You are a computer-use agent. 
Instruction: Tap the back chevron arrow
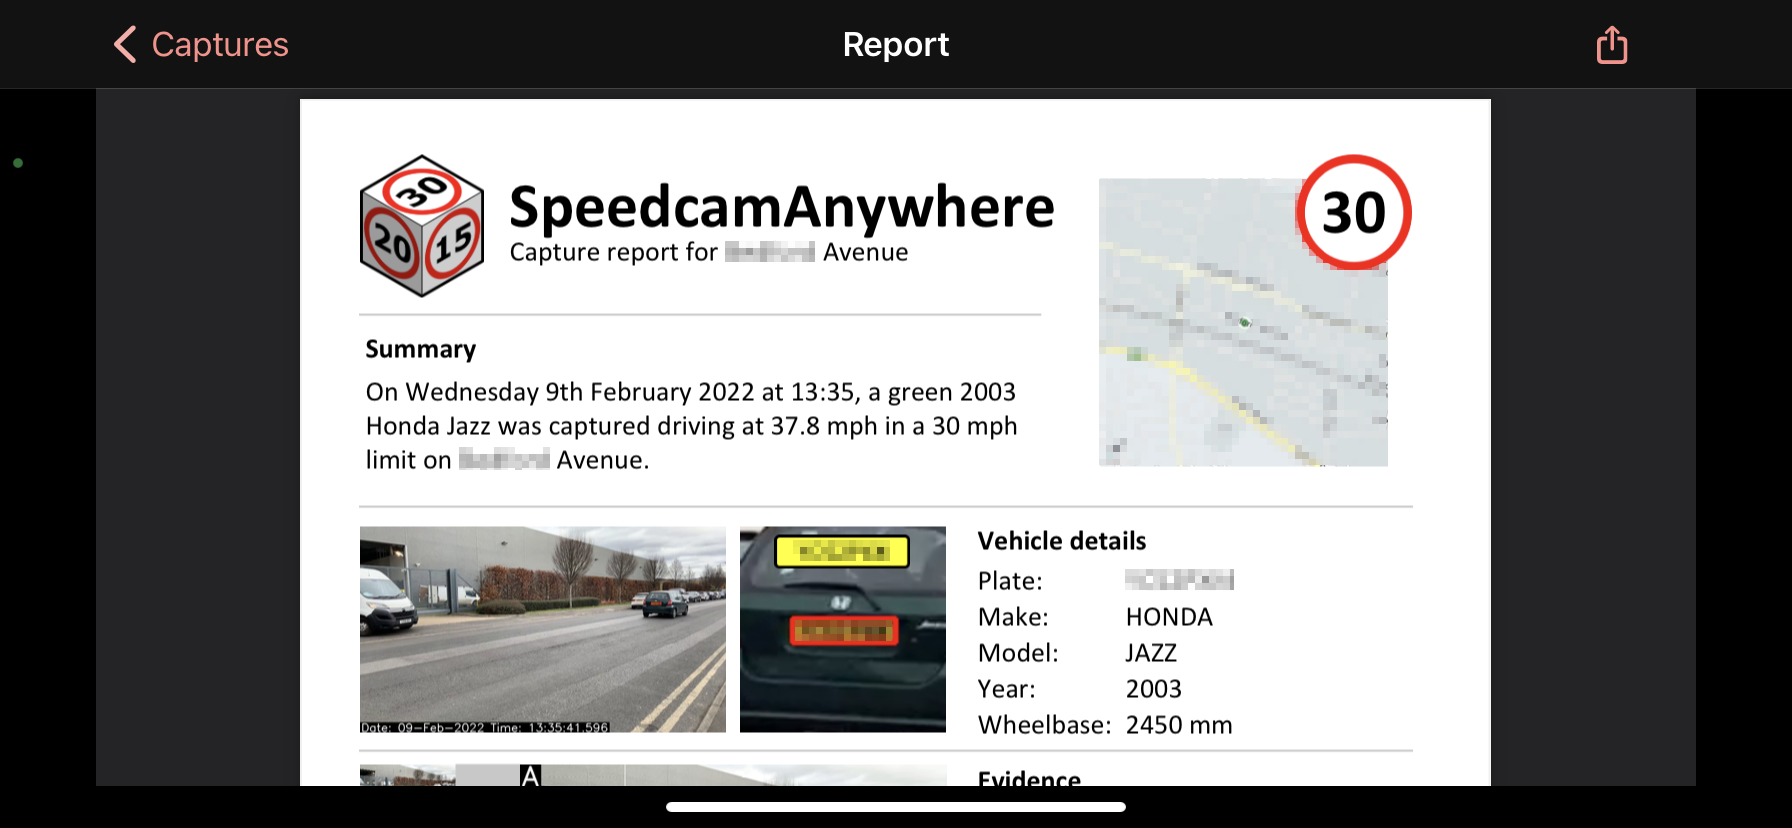125,45
